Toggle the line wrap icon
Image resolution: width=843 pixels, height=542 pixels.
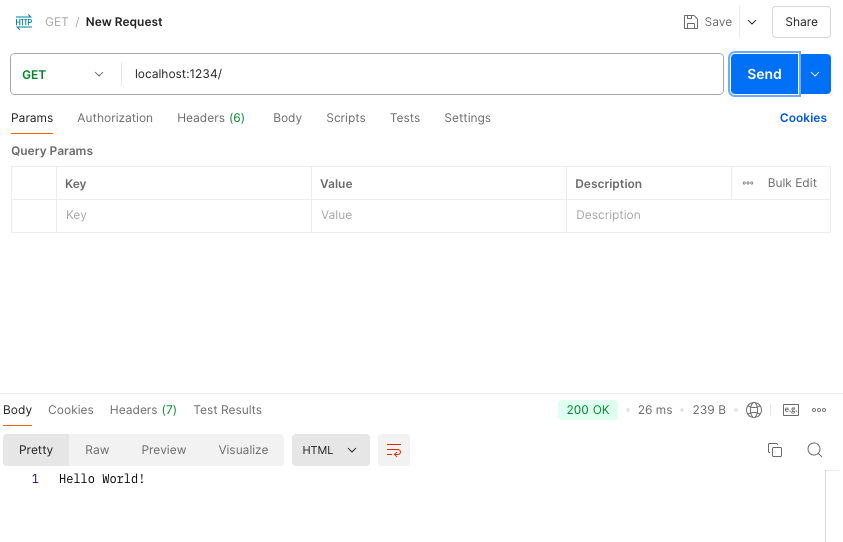[394, 450]
